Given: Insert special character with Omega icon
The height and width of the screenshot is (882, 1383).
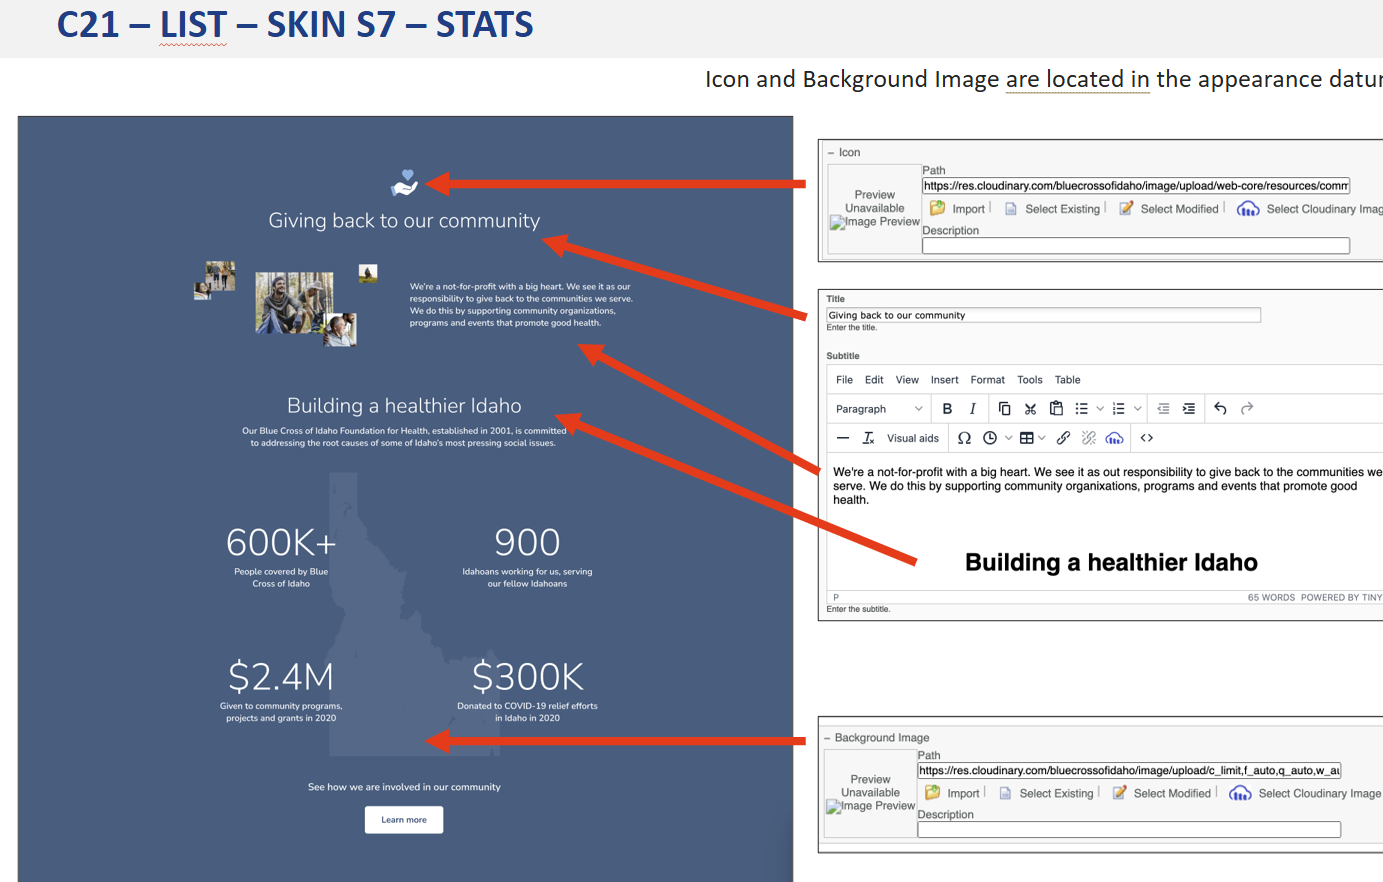Looking at the screenshot, I should (964, 438).
